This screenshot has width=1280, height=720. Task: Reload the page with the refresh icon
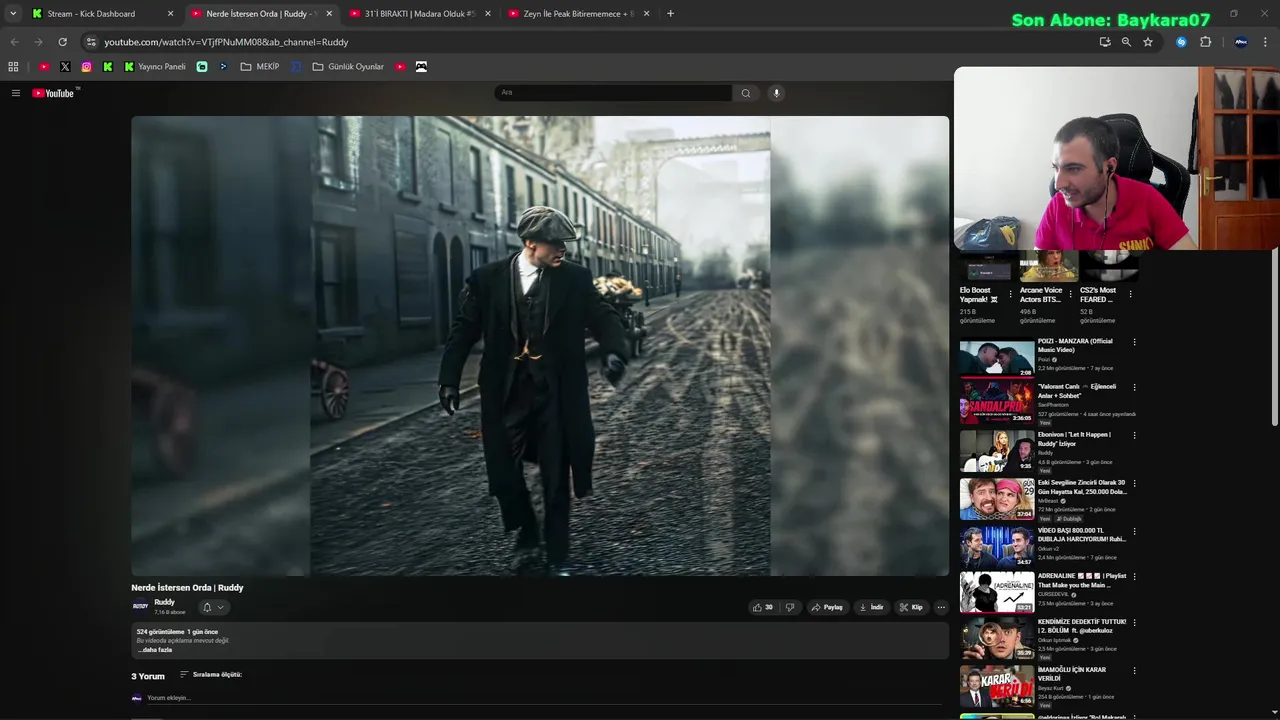pyautogui.click(x=62, y=42)
